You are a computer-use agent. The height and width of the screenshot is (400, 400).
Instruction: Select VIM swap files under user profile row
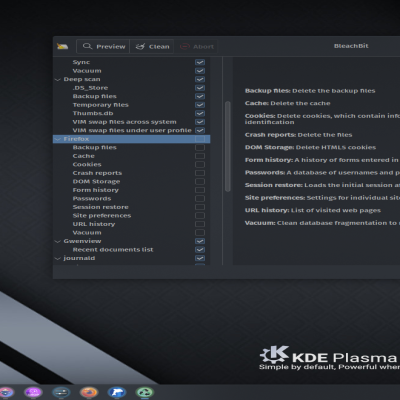pyautogui.click(x=132, y=130)
